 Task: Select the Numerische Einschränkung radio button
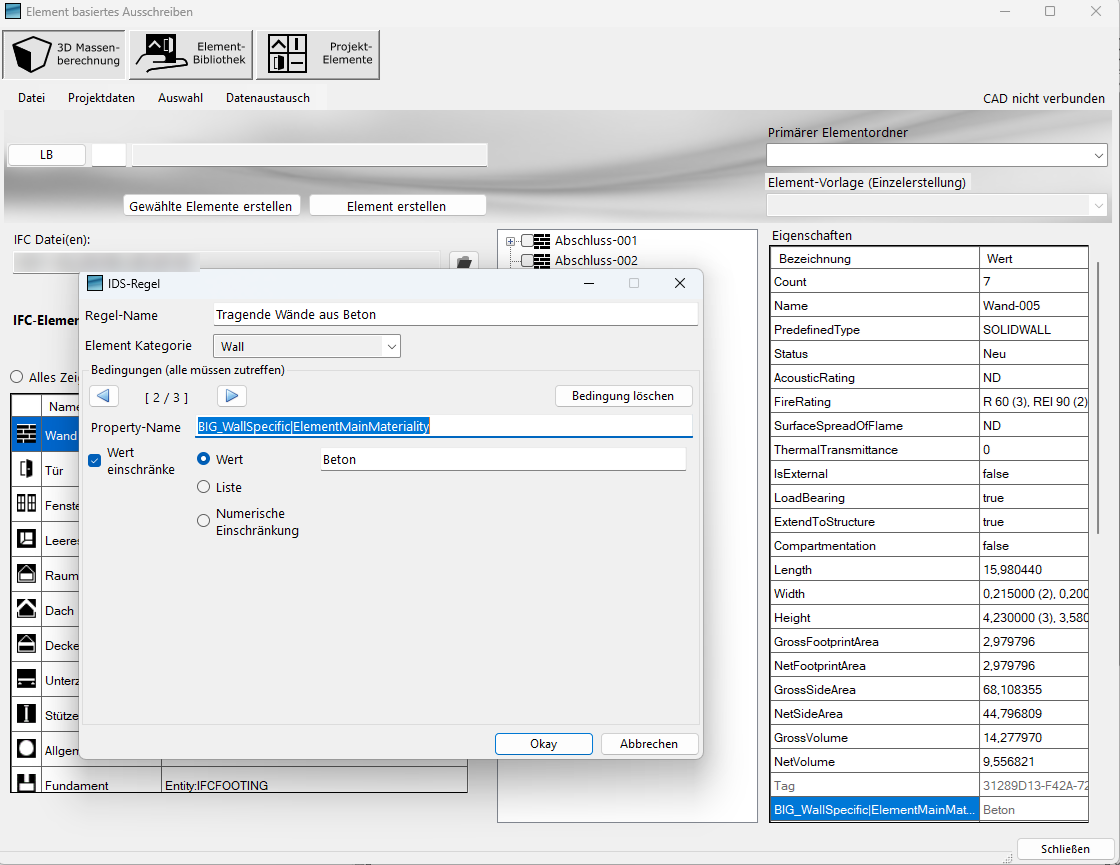tap(204, 521)
